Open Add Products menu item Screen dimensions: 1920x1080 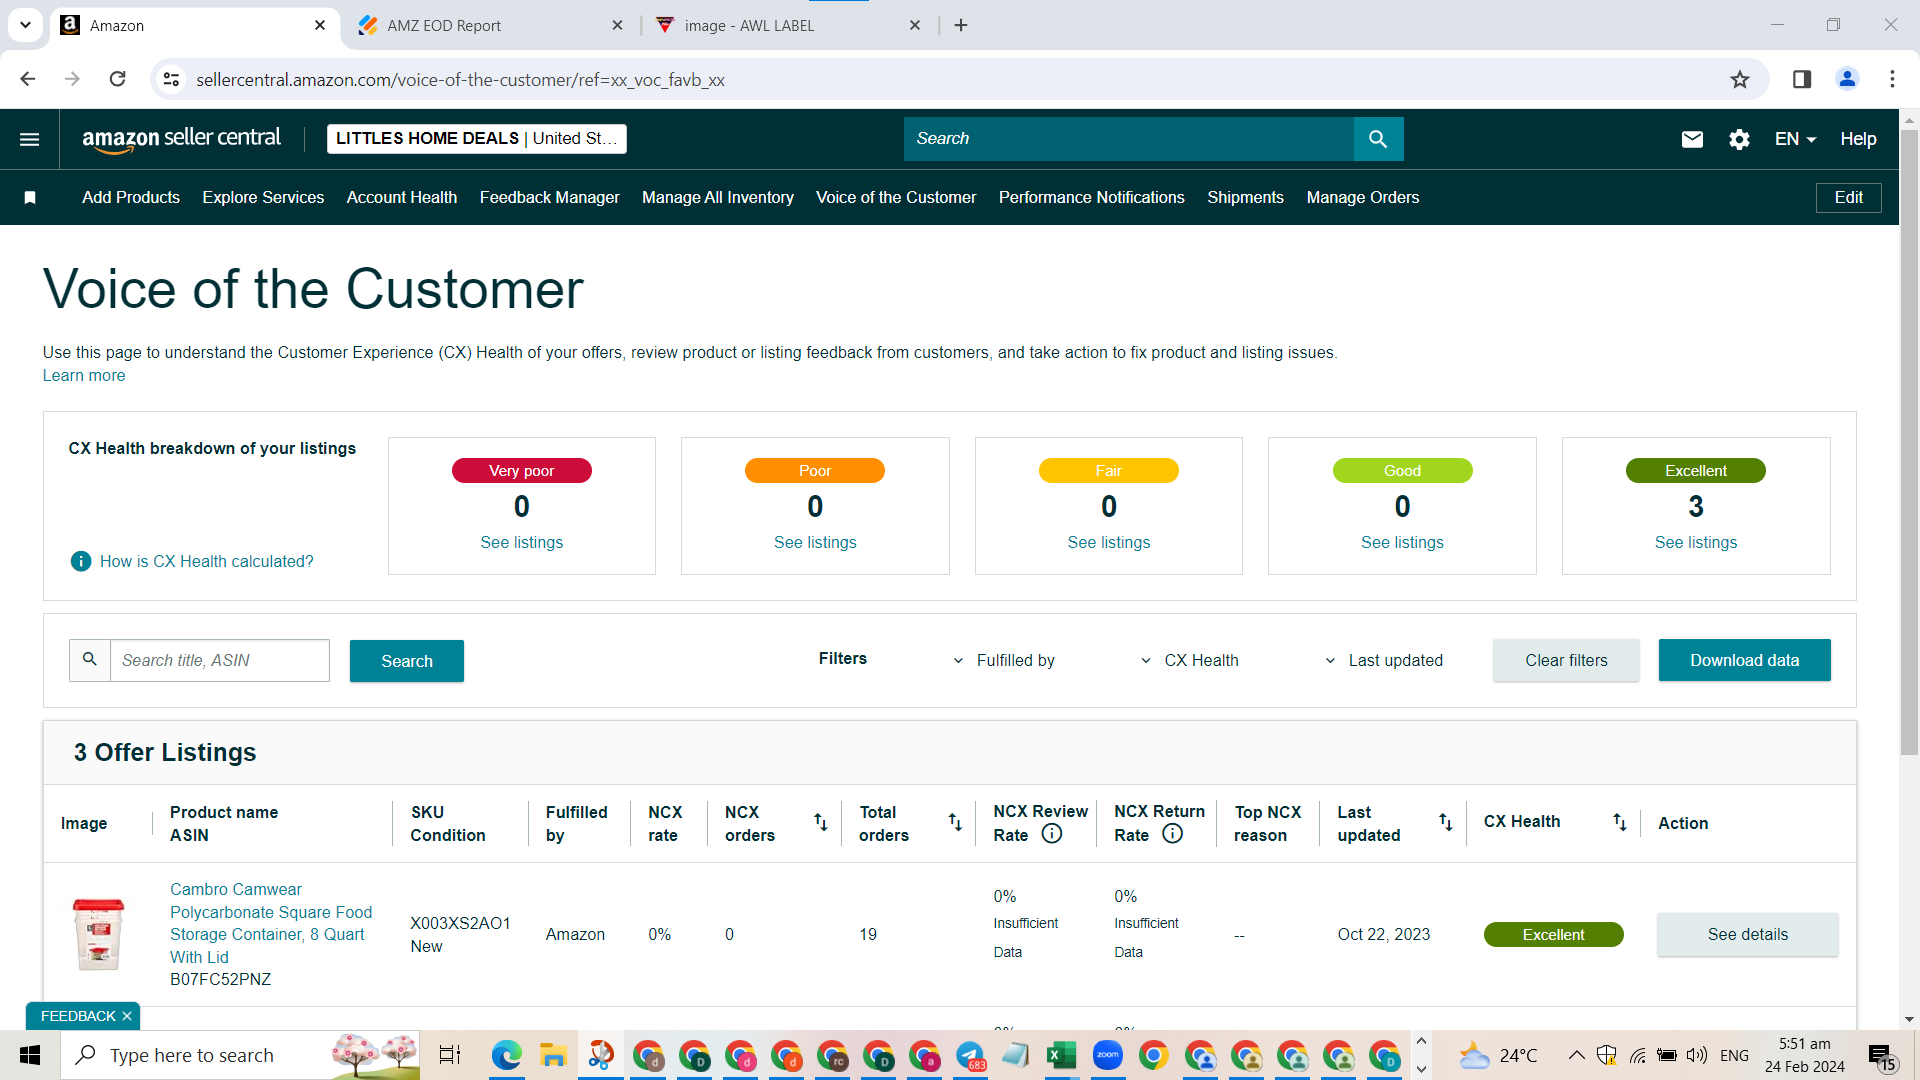click(x=131, y=198)
